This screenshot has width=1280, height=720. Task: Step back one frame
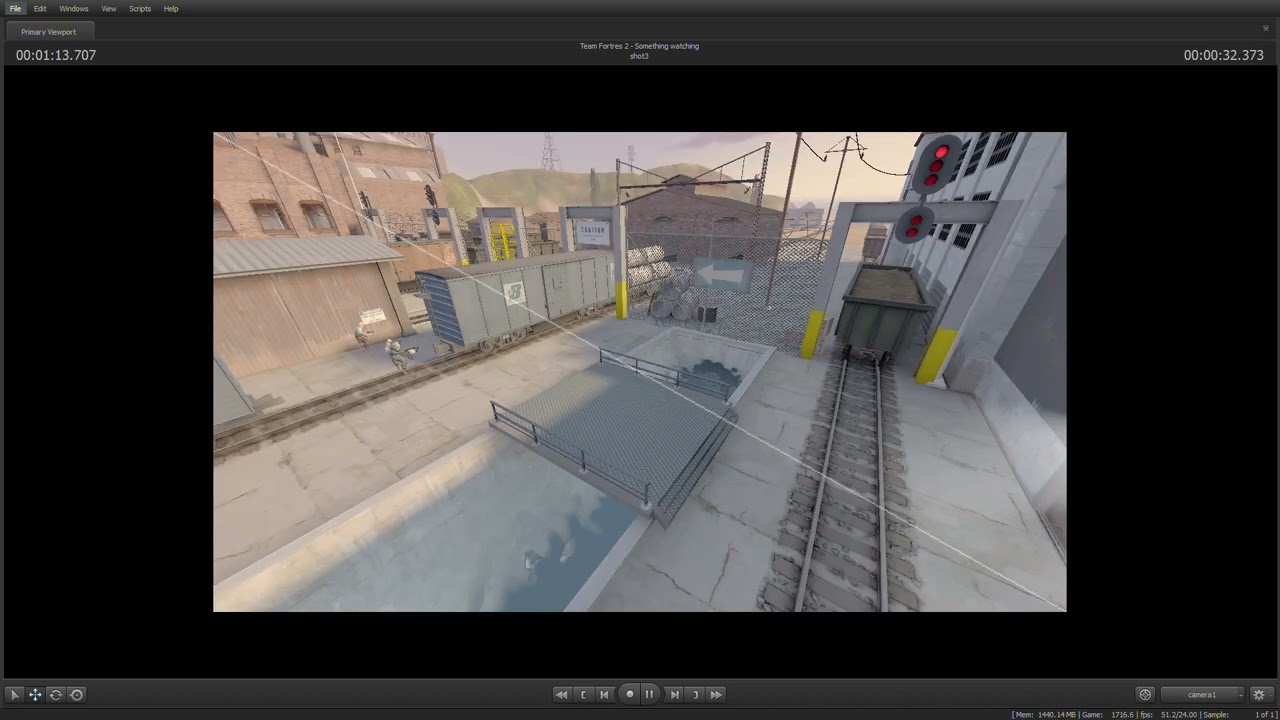point(604,694)
